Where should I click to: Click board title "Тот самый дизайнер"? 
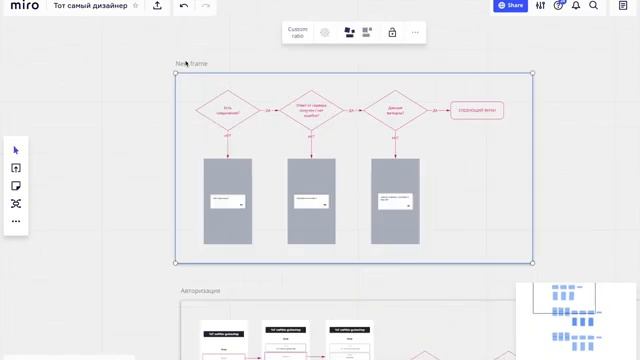[x=90, y=6]
